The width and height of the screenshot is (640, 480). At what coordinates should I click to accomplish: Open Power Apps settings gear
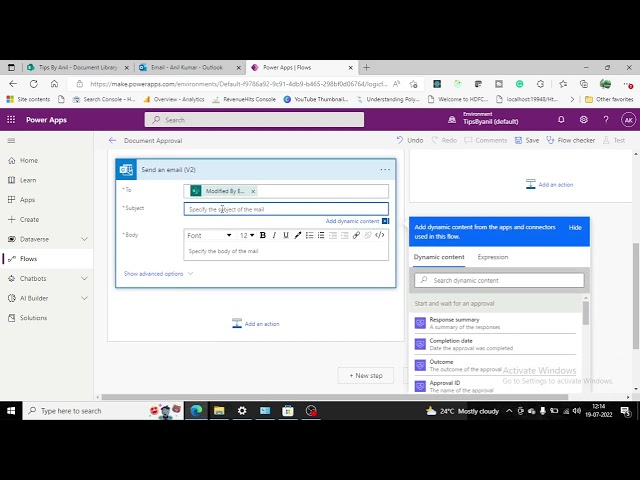[584, 120]
